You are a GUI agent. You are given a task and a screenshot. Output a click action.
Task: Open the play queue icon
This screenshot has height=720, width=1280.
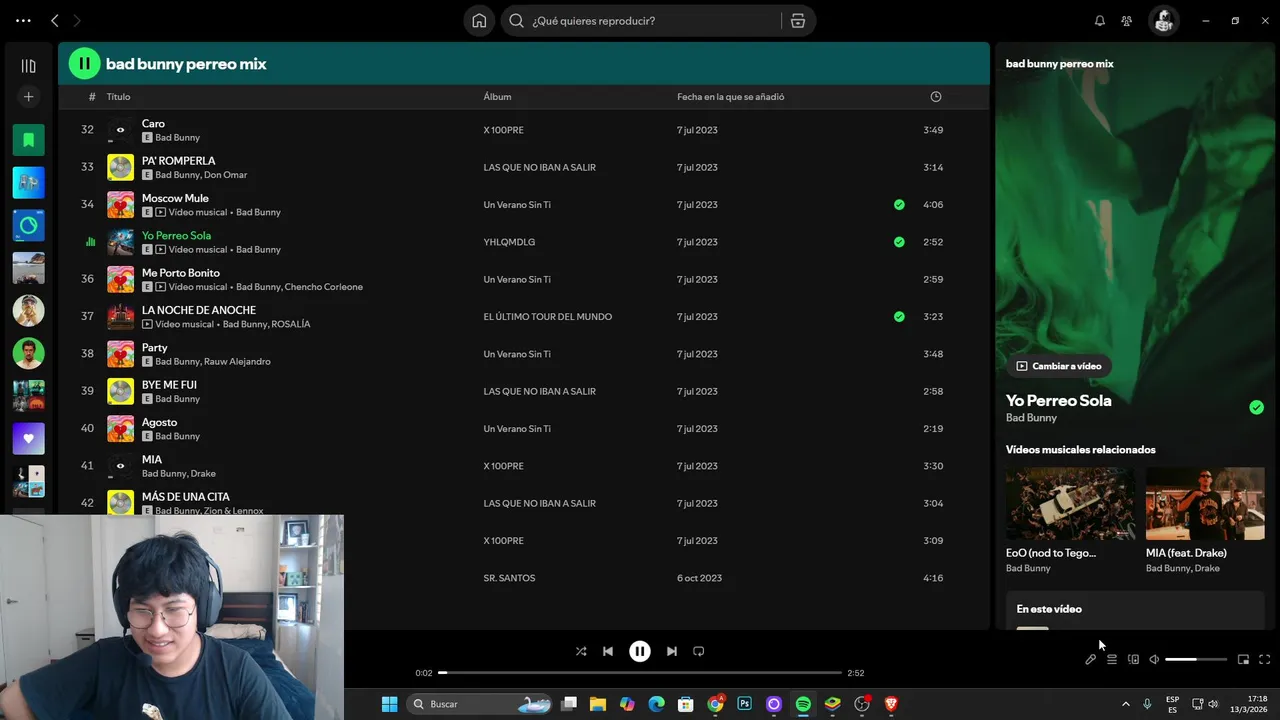pyautogui.click(x=1112, y=660)
